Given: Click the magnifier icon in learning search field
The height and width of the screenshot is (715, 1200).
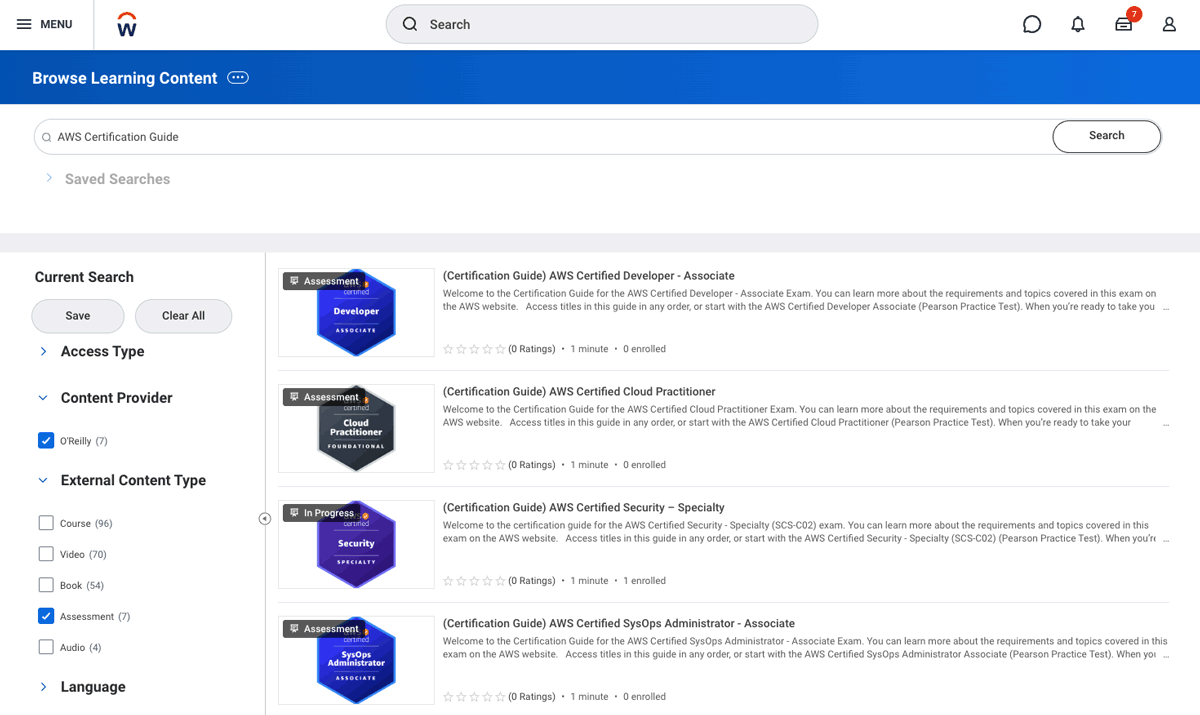Looking at the screenshot, I should click(46, 137).
